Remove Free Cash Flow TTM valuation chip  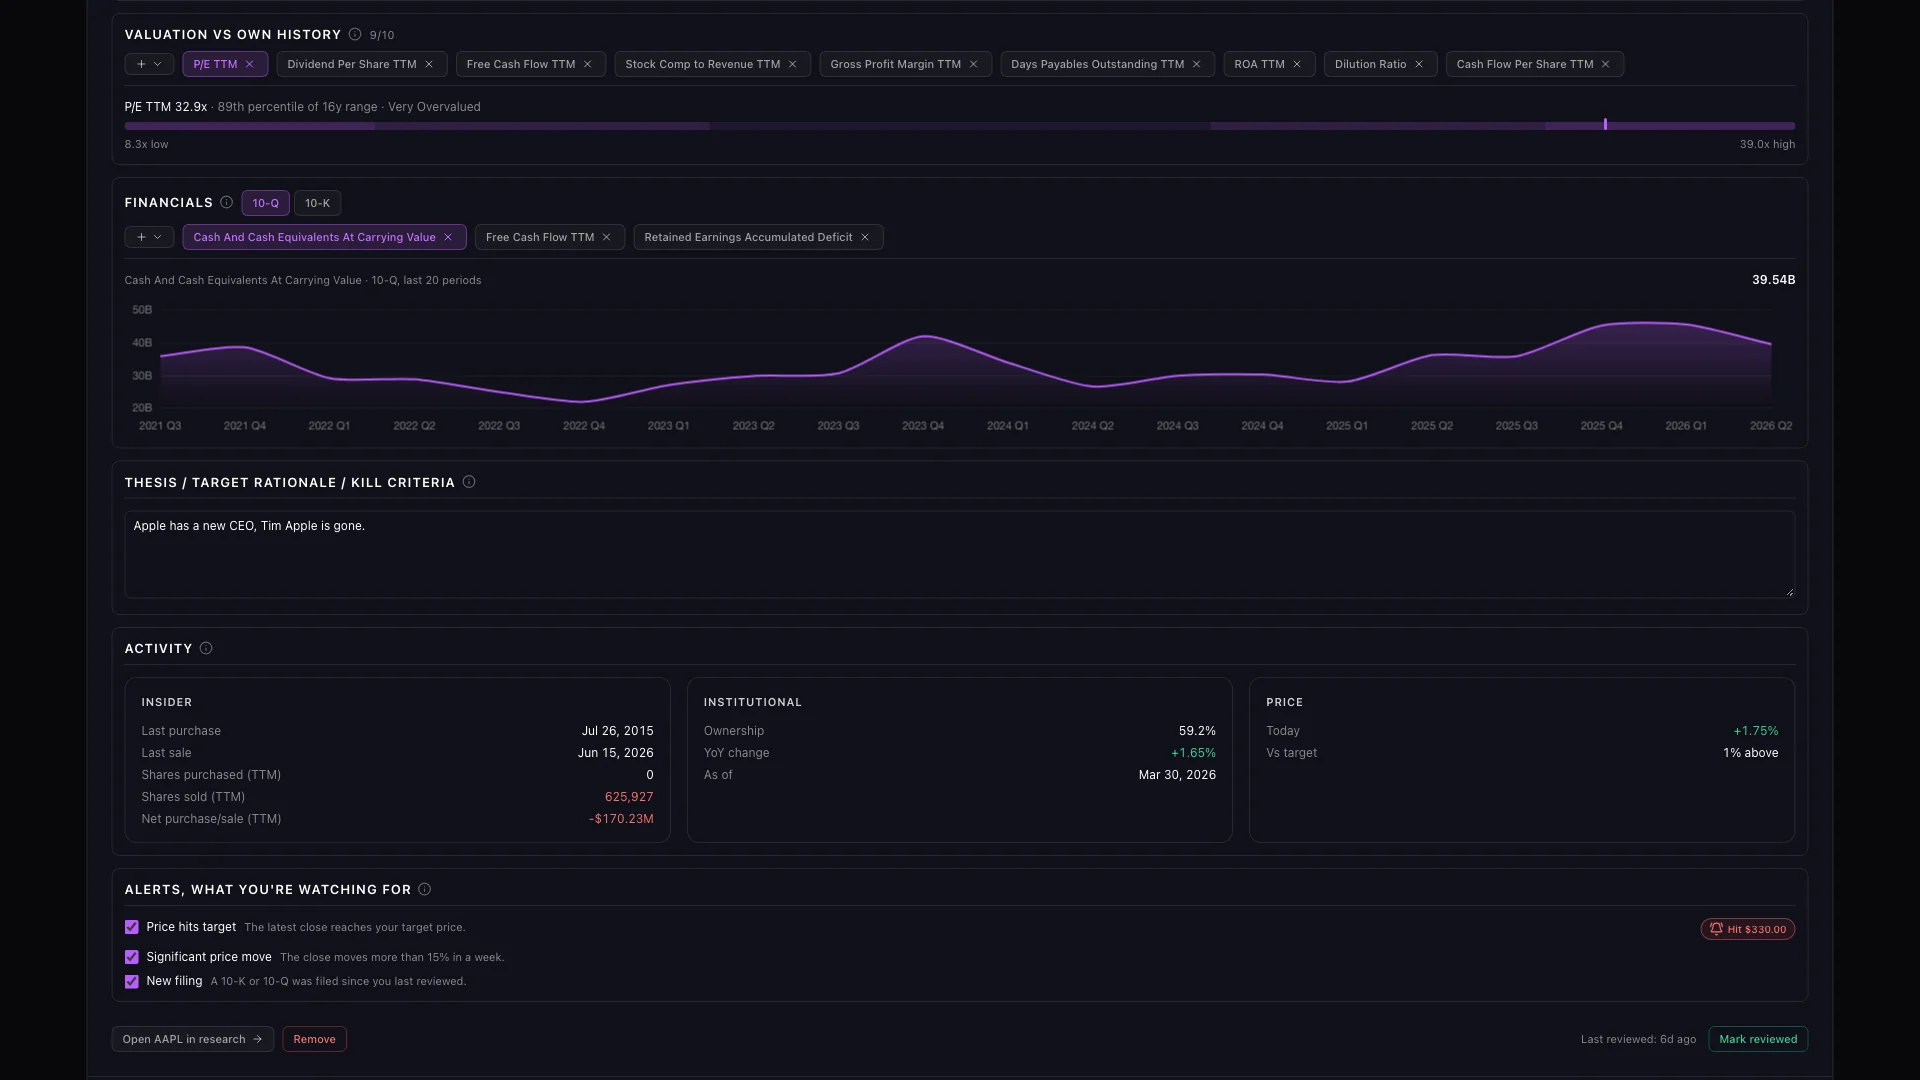(x=588, y=64)
